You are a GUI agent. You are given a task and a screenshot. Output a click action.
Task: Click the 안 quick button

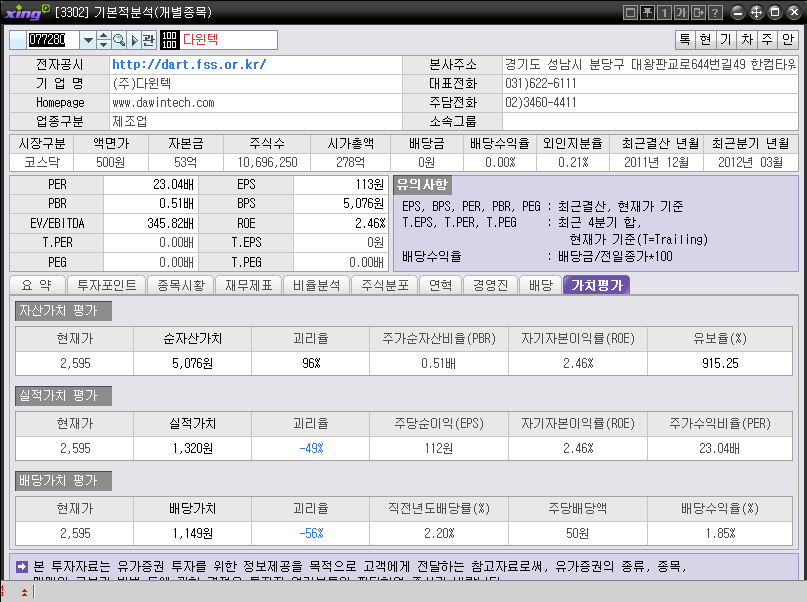(788, 39)
